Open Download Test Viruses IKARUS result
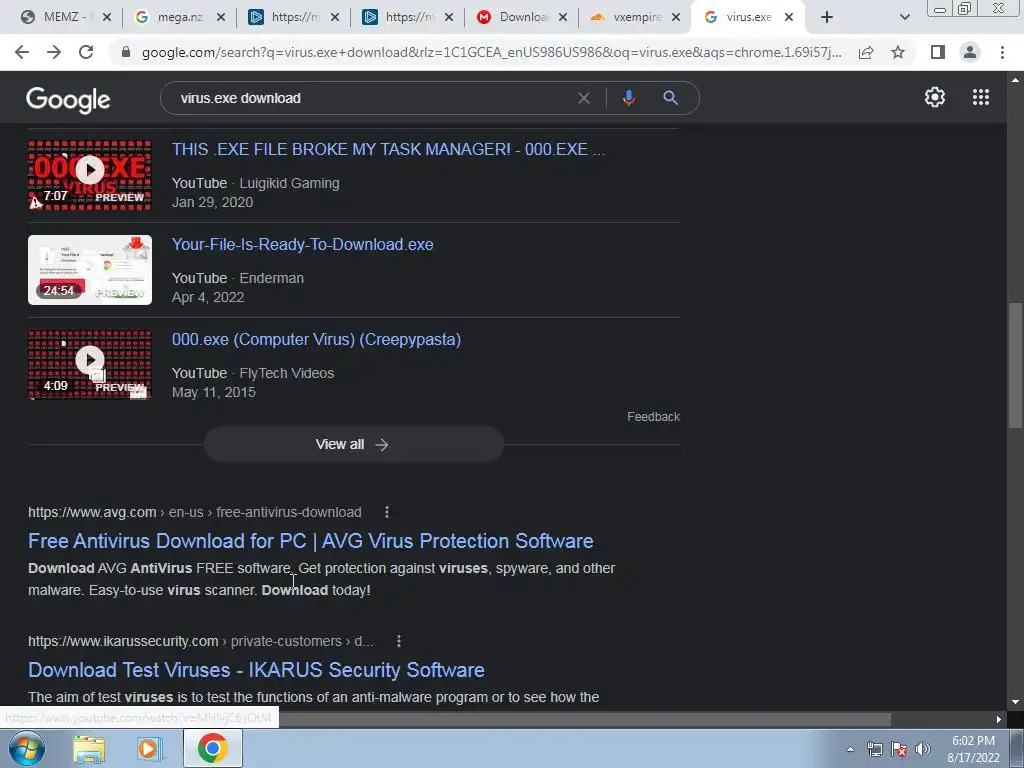The height and width of the screenshot is (768, 1024). (256, 670)
